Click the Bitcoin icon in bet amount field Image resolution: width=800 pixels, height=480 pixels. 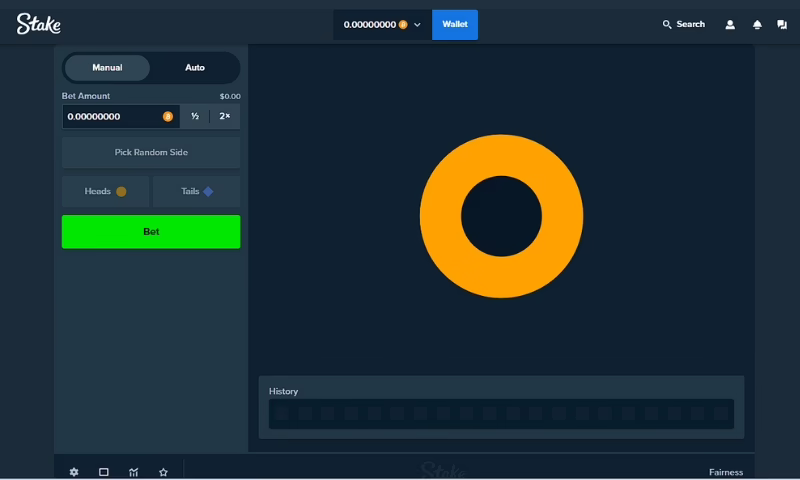point(168,117)
